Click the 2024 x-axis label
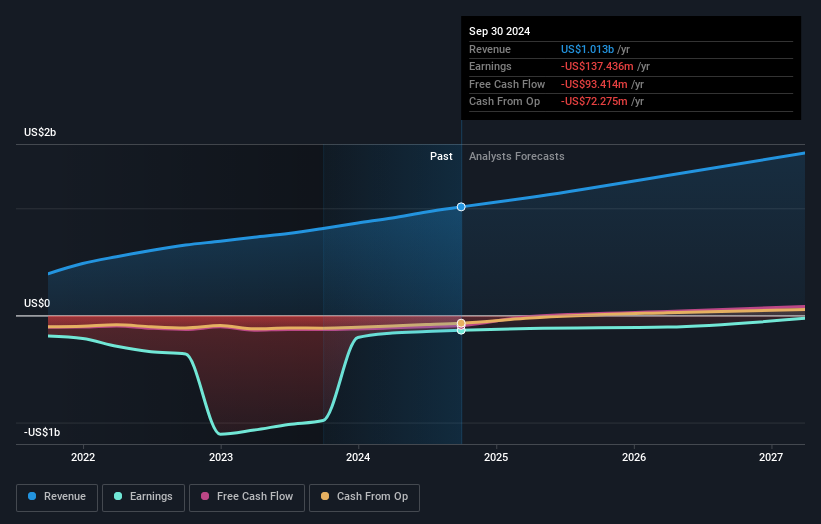The image size is (821, 524). (x=358, y=457)
